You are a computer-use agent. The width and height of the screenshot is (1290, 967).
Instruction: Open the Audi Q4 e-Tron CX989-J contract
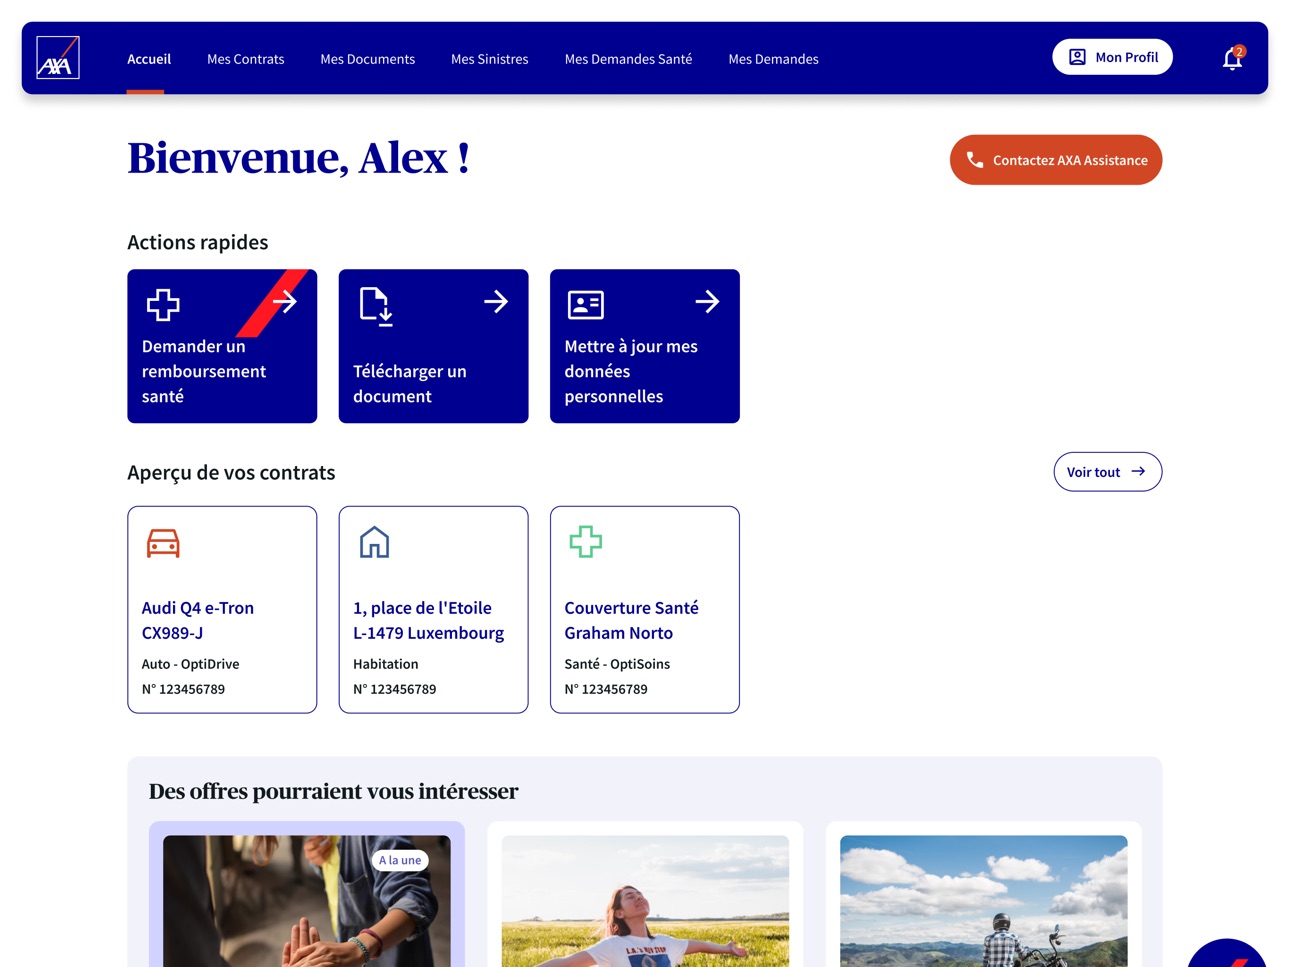pyautogui.click(x=222, y=609)
